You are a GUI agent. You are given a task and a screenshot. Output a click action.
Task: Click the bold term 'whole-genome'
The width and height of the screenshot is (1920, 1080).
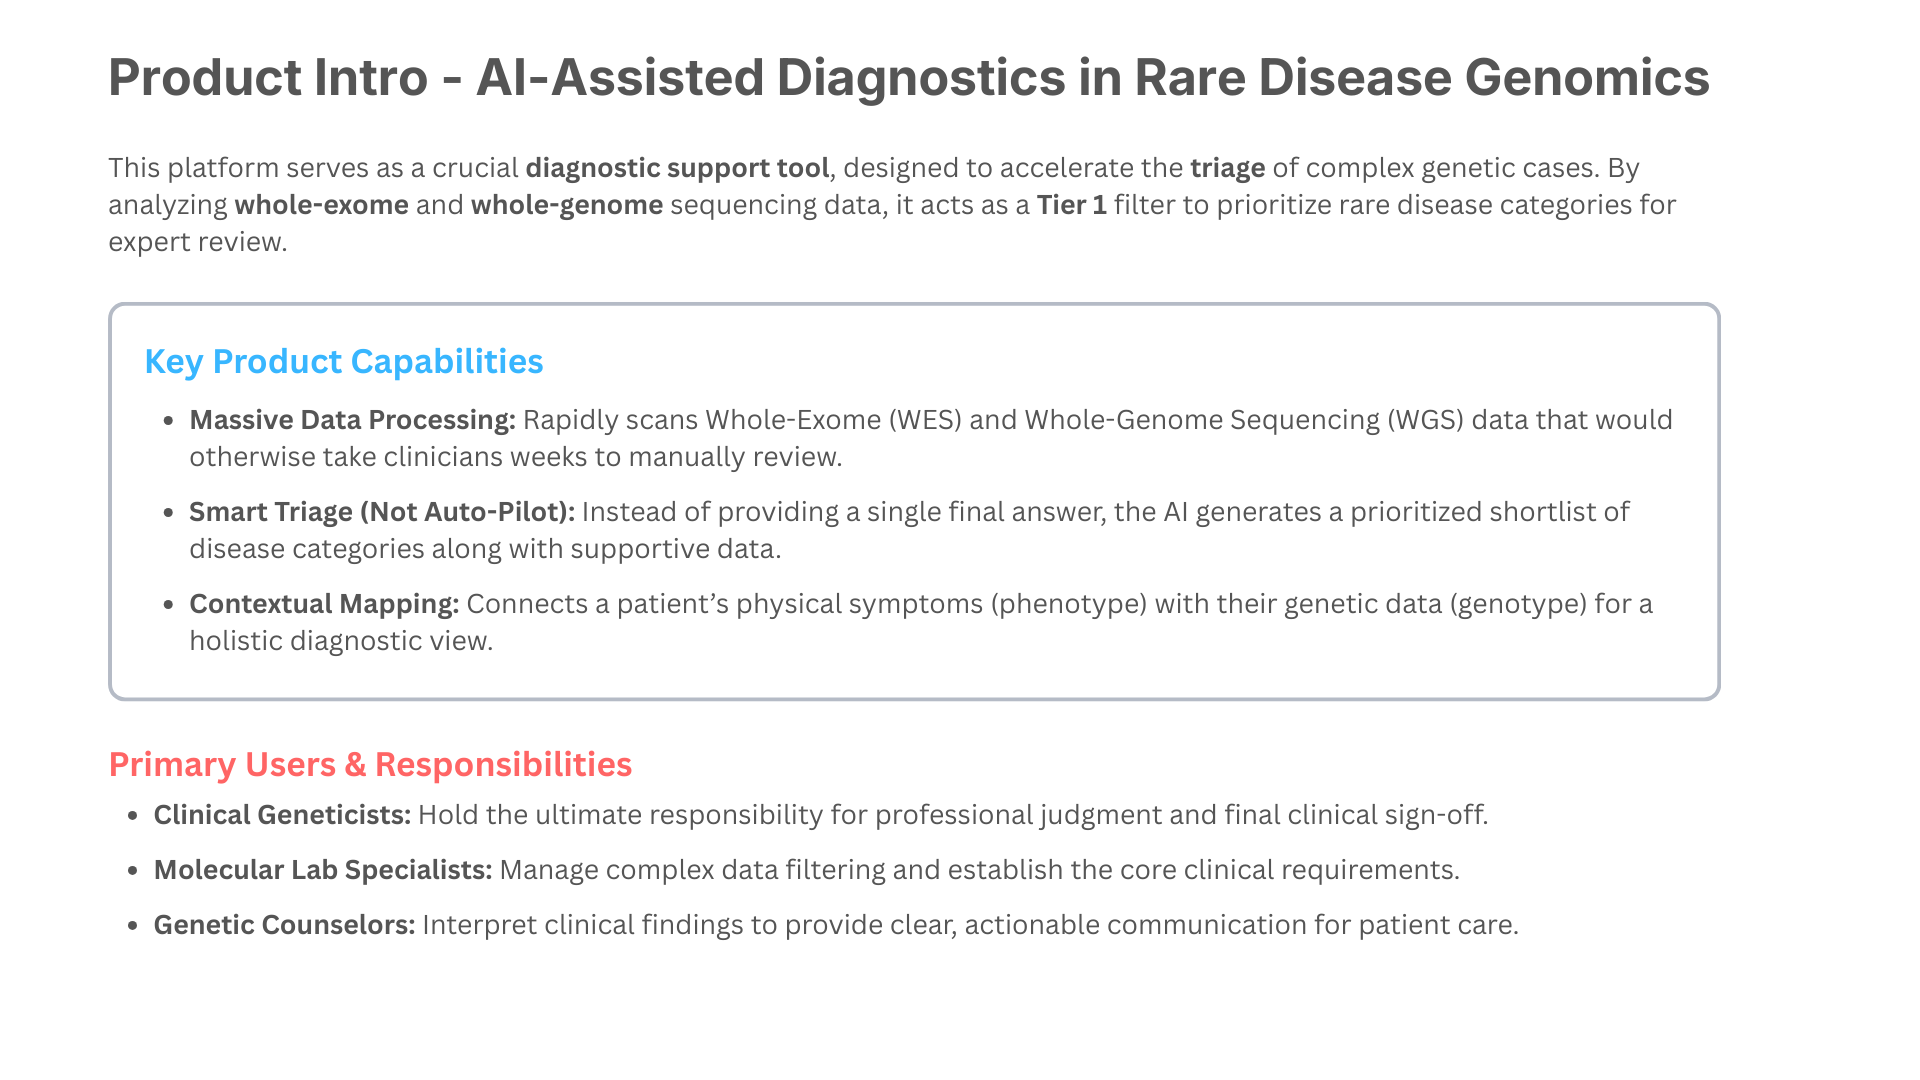coord(566,205)
